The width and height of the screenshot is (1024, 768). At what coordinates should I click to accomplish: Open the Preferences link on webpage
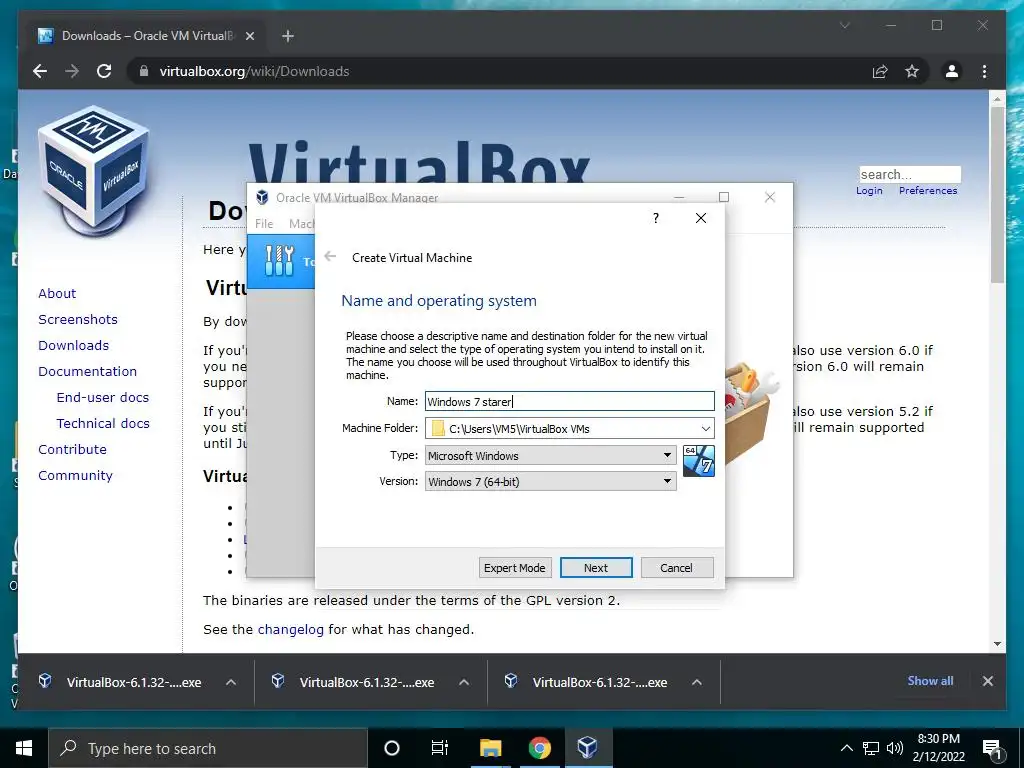927,190
